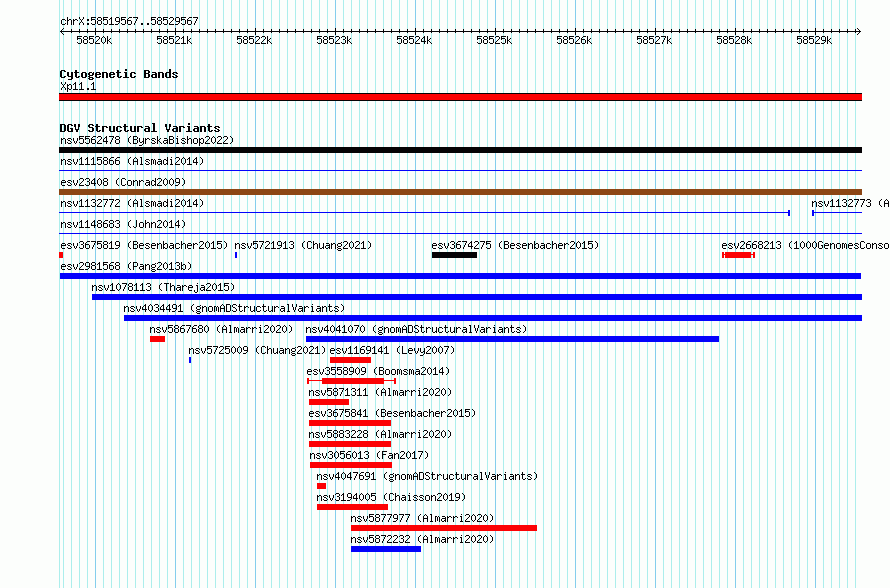
Task: Click nsv3194005 (Chaisson2019) label
Action: [391, 497]
